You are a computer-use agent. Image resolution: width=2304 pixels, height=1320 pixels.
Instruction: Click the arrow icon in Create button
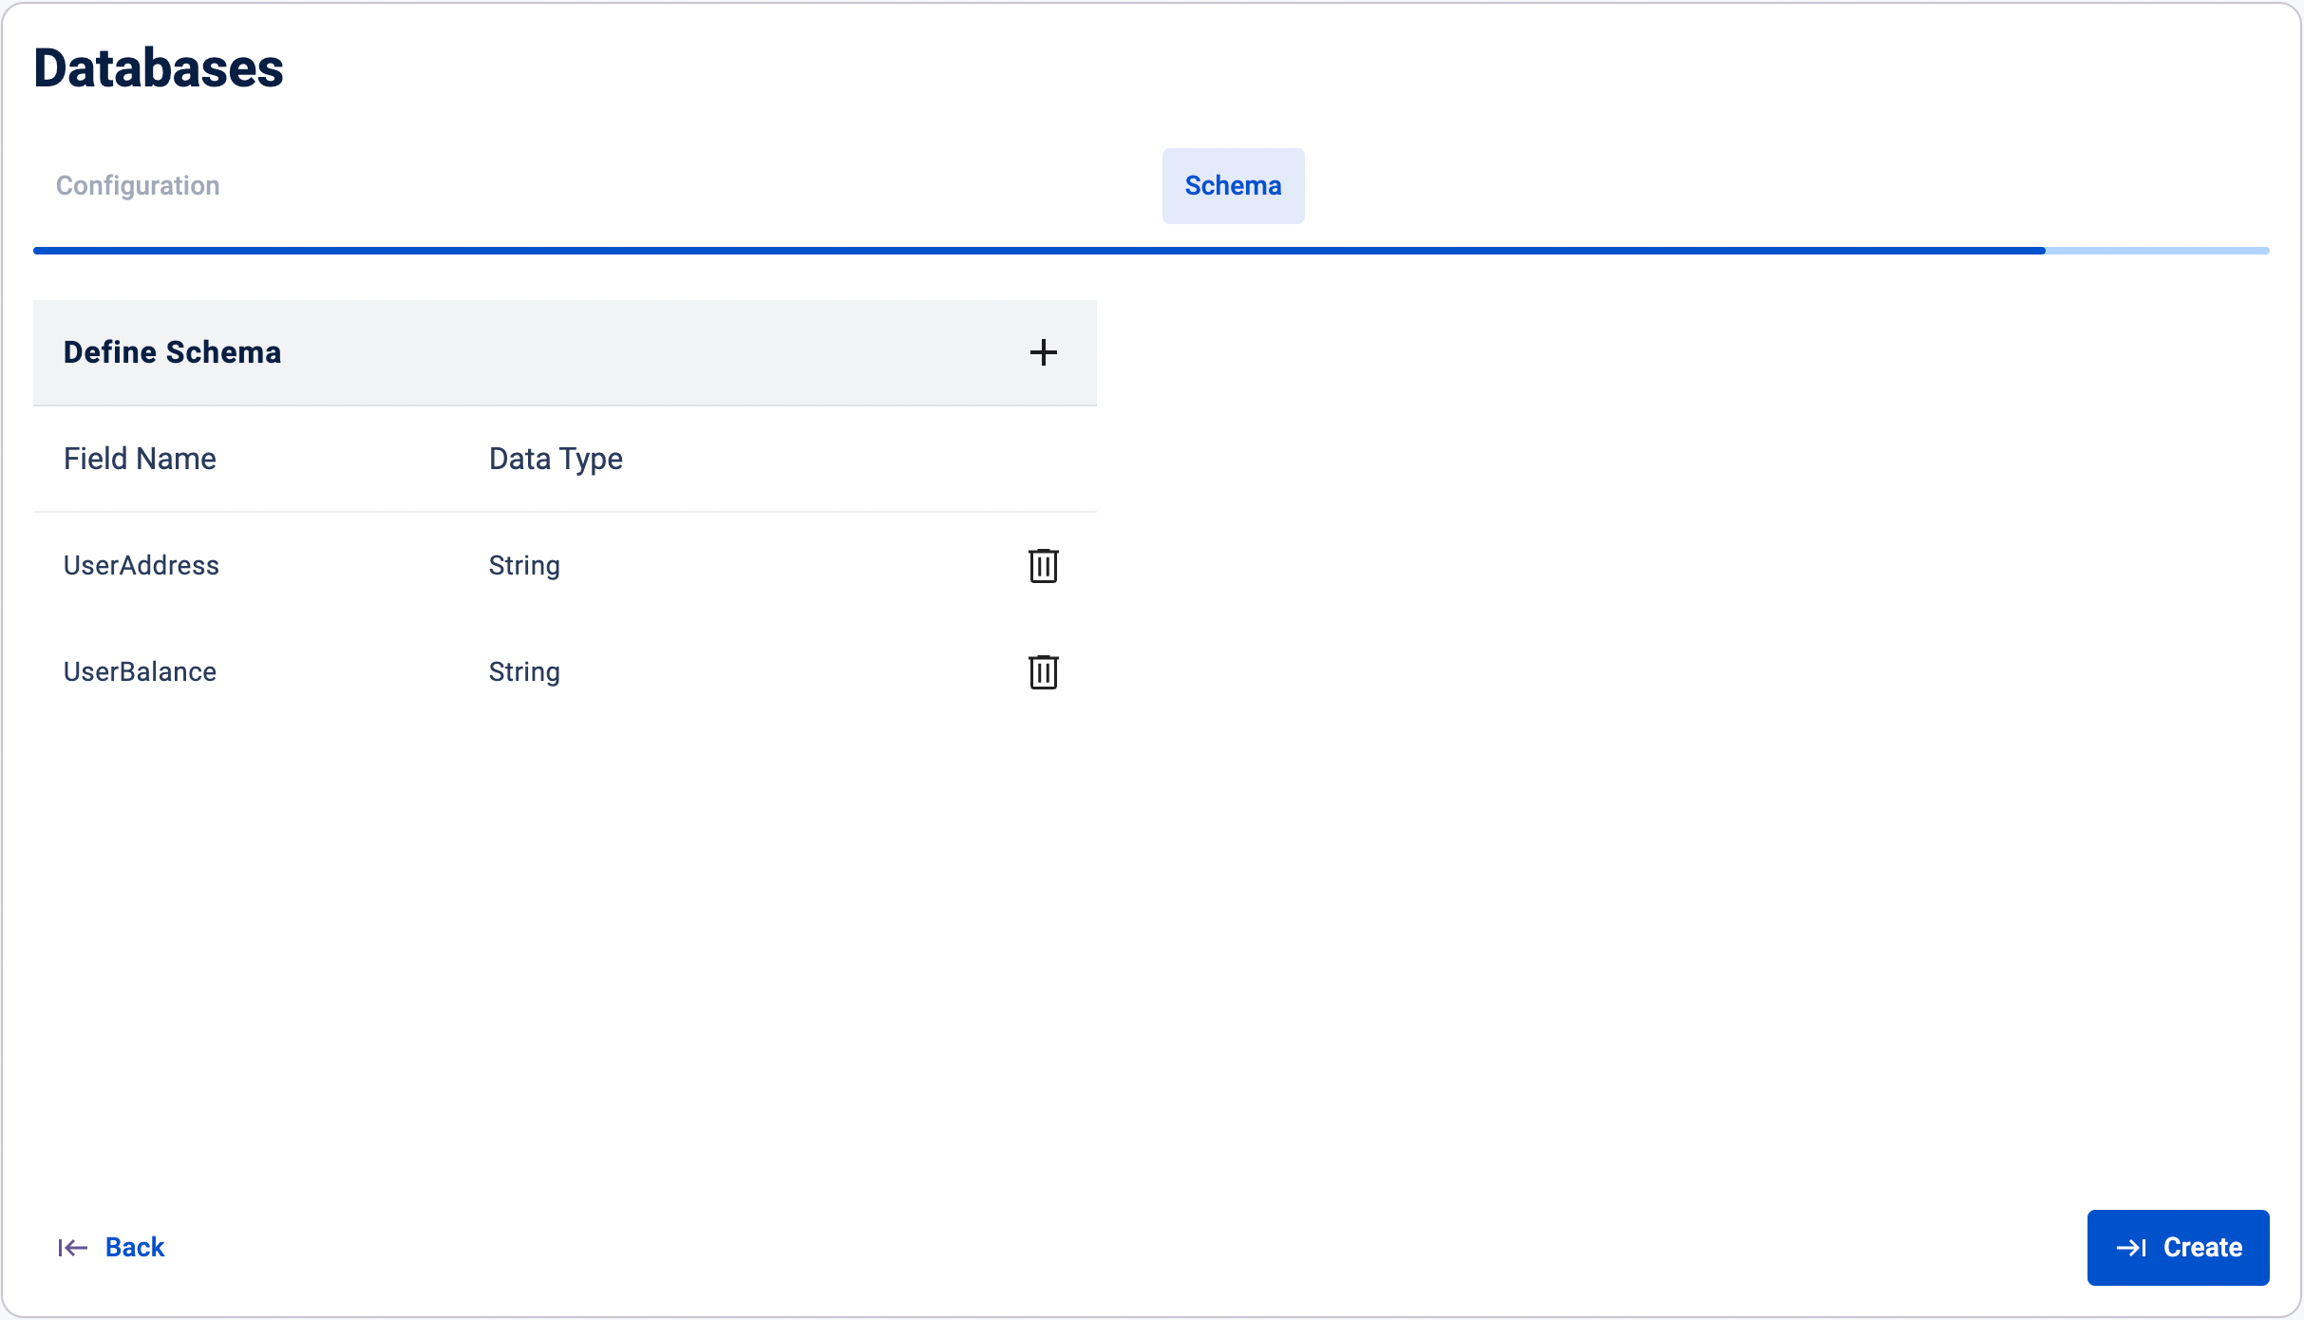coord(2130,1248)
